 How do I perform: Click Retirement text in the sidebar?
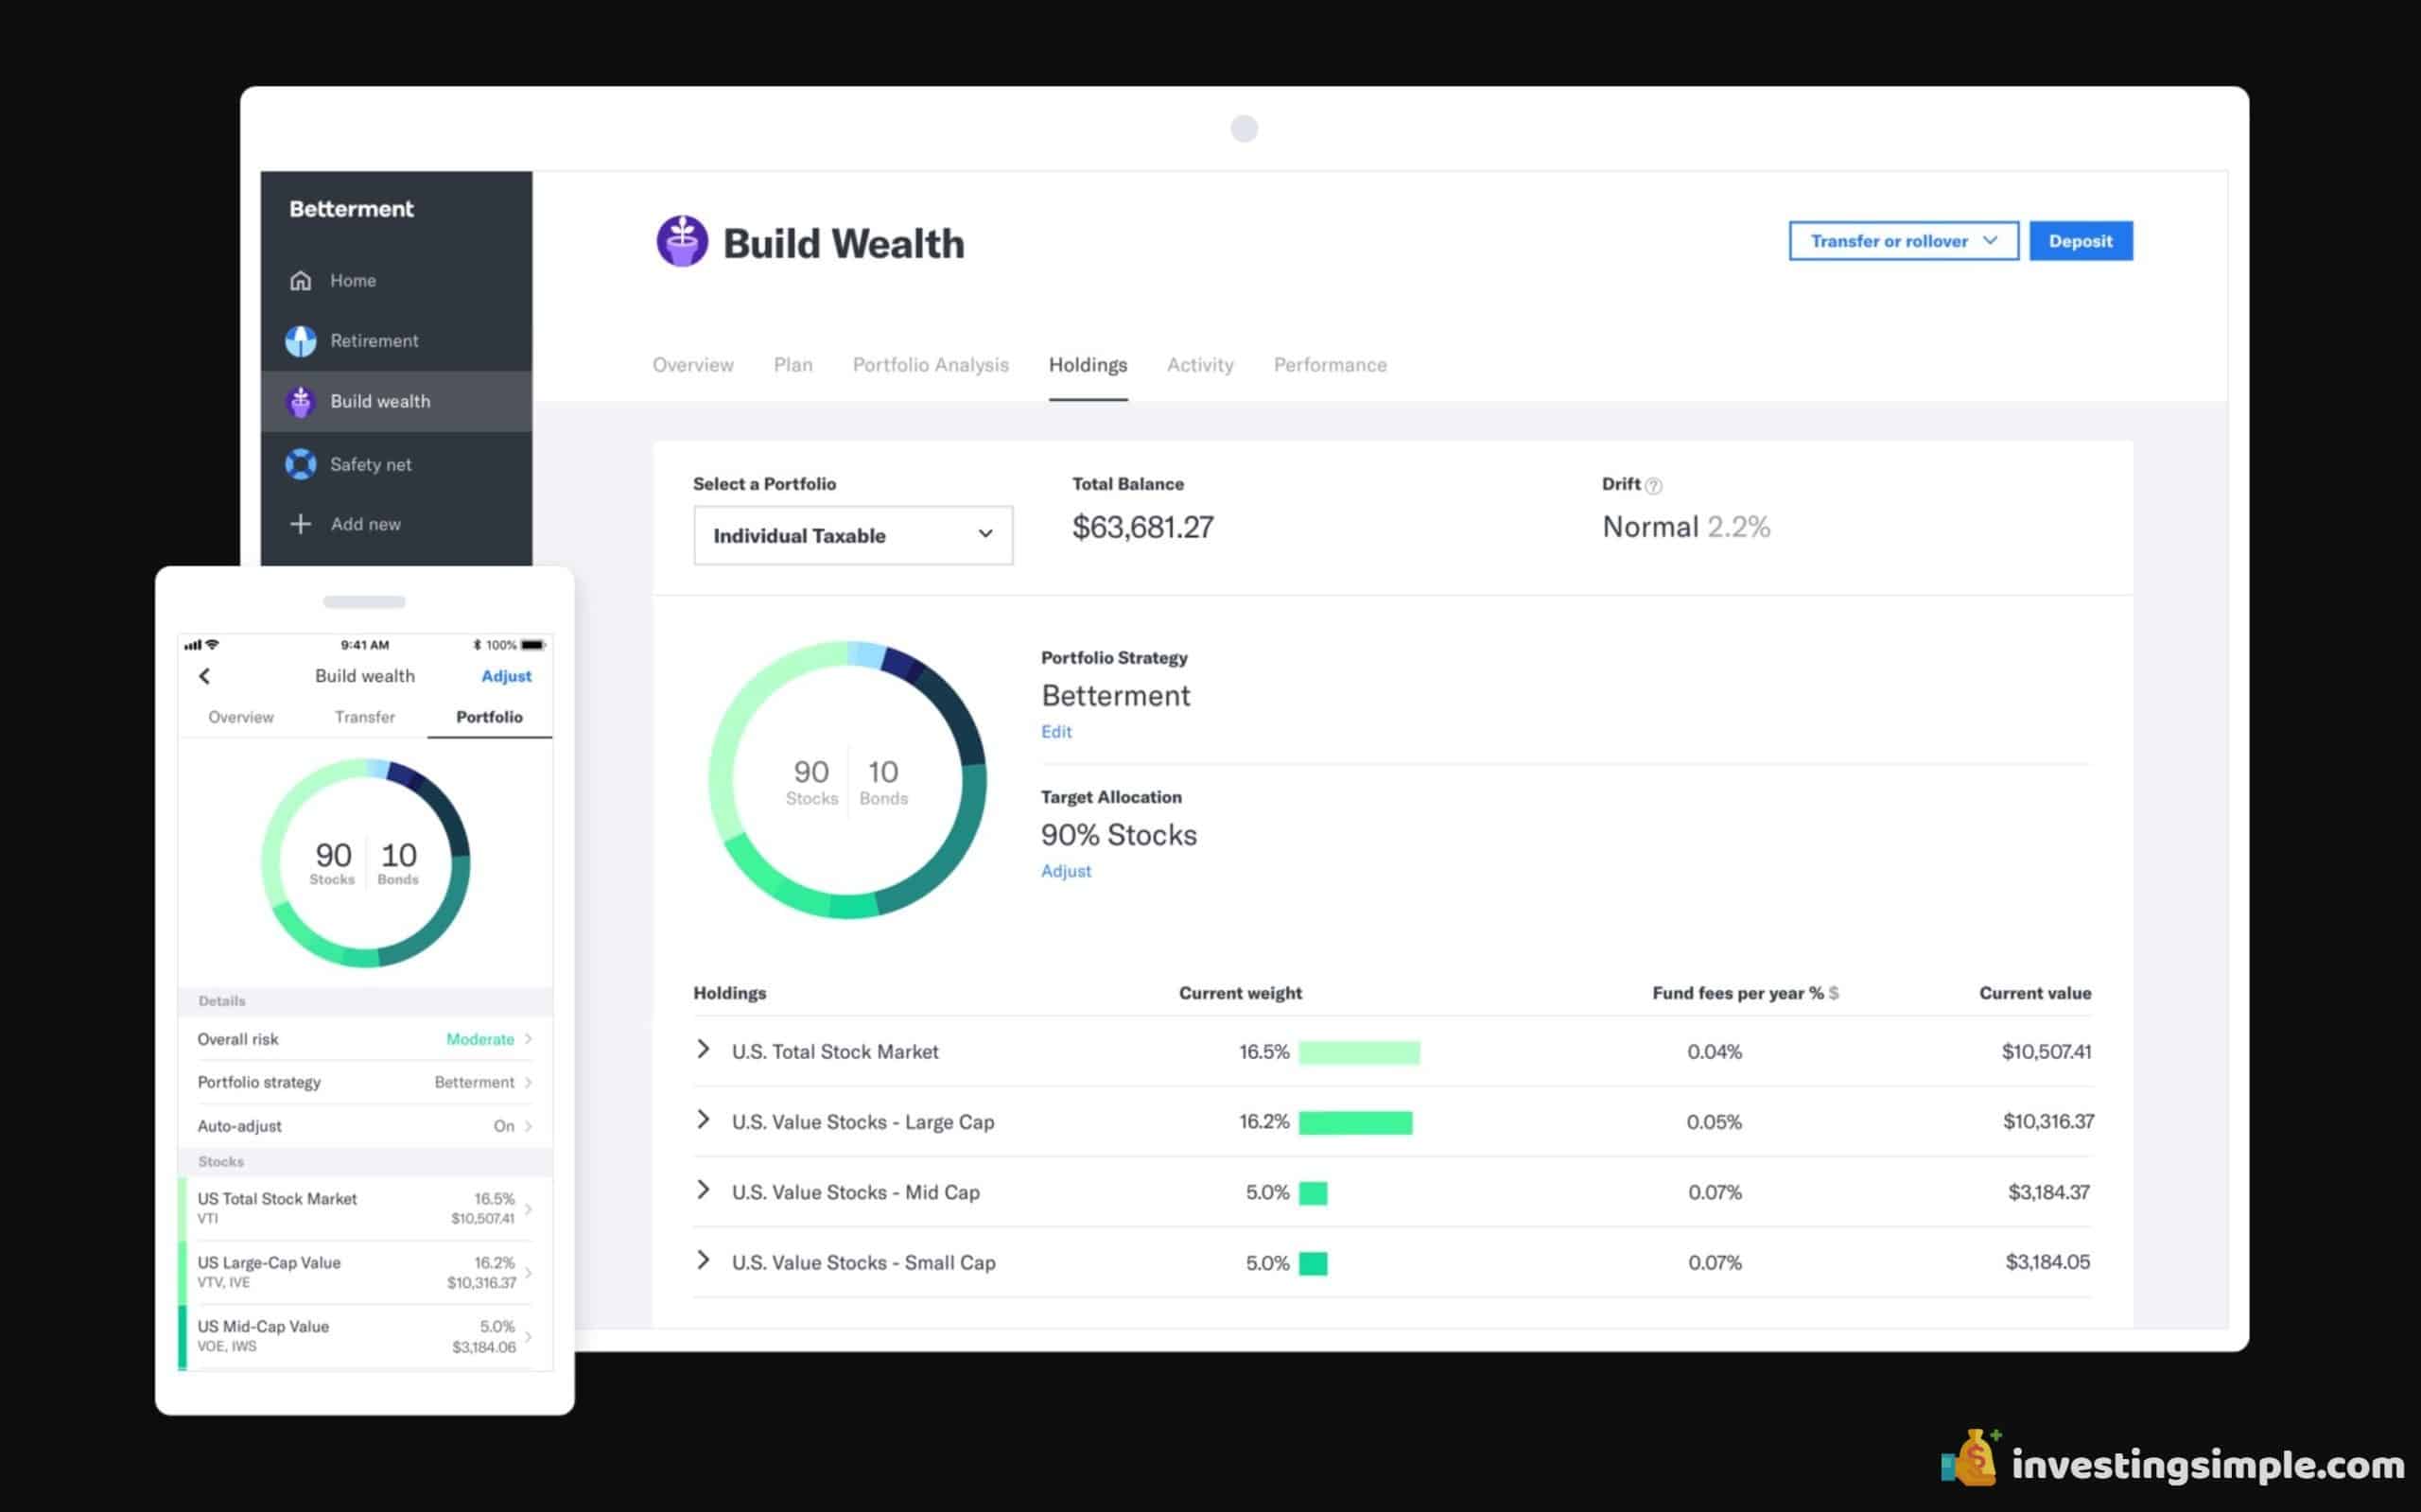[x=374, y=341]
